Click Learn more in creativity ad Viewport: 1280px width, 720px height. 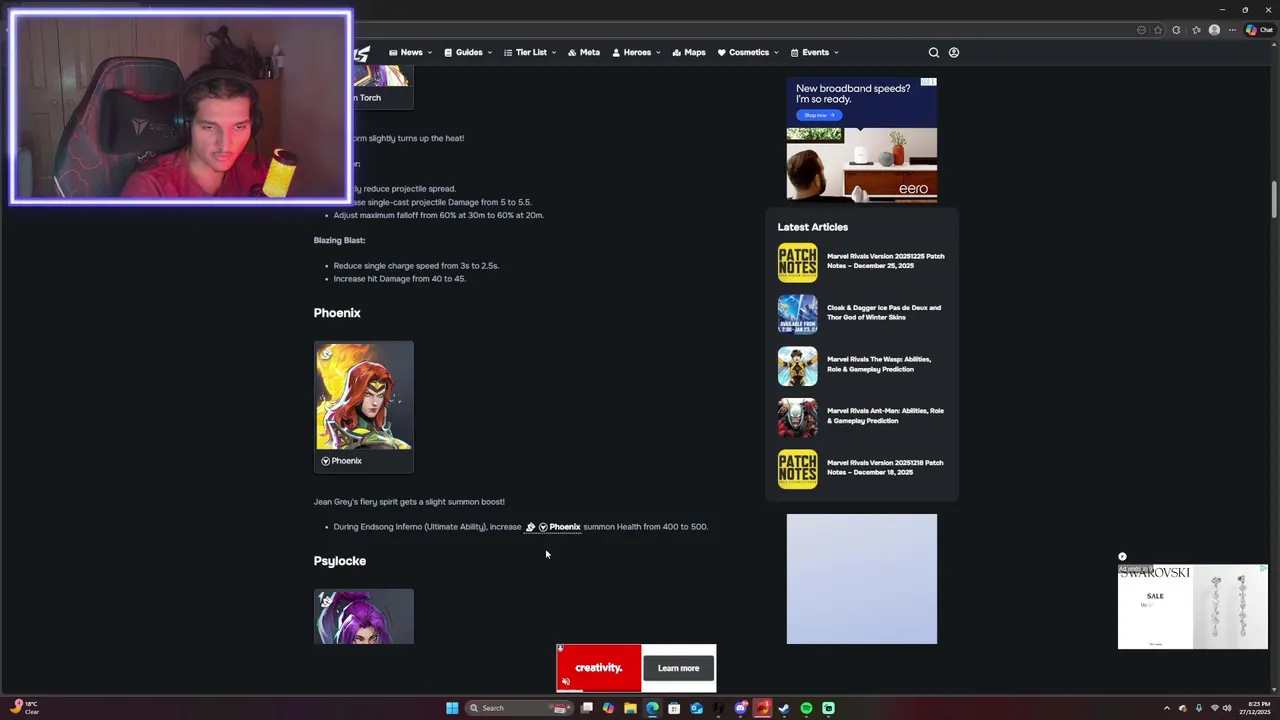[x=678, y=668]
